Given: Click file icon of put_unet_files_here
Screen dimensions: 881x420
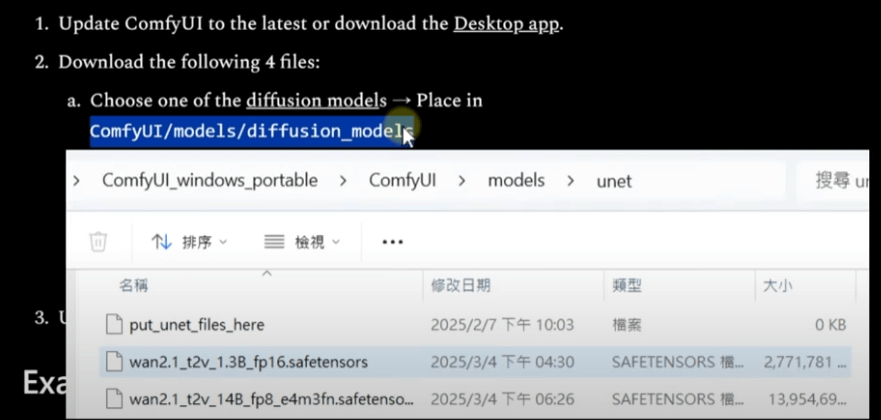Looking at the screenshot, I should [x=114, y=325].
